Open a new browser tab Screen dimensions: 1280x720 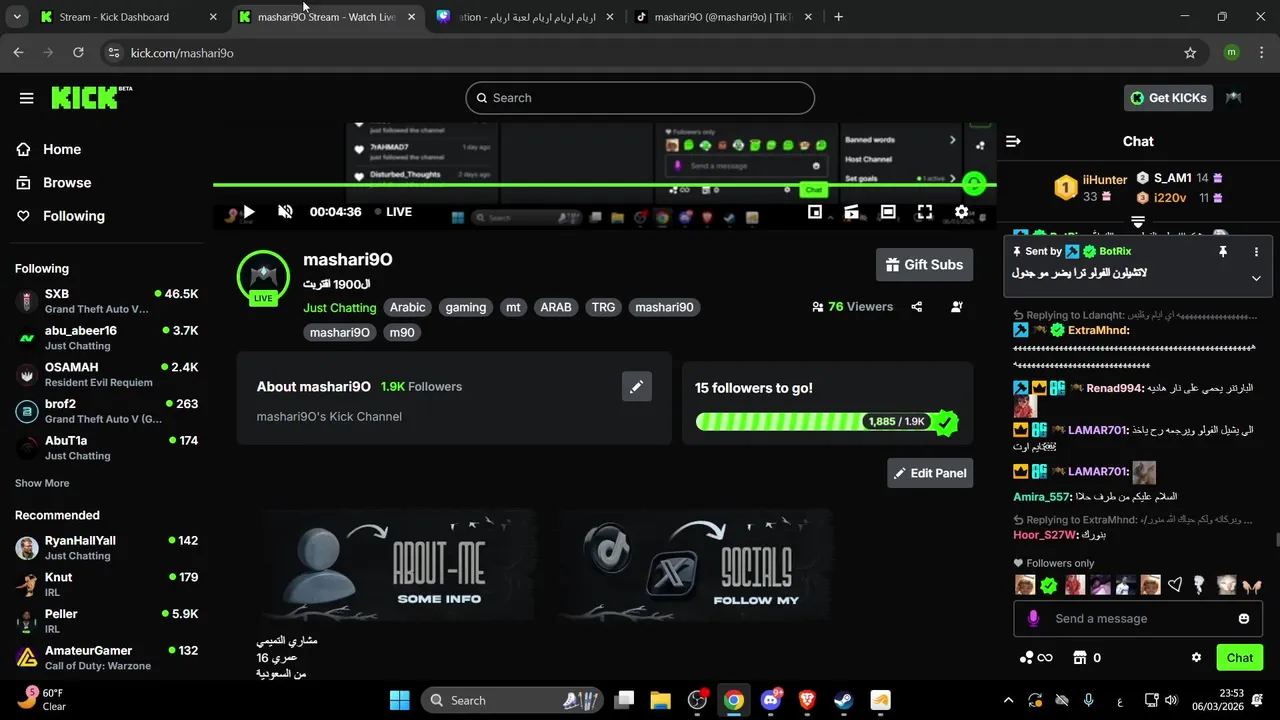click(838, 17)
